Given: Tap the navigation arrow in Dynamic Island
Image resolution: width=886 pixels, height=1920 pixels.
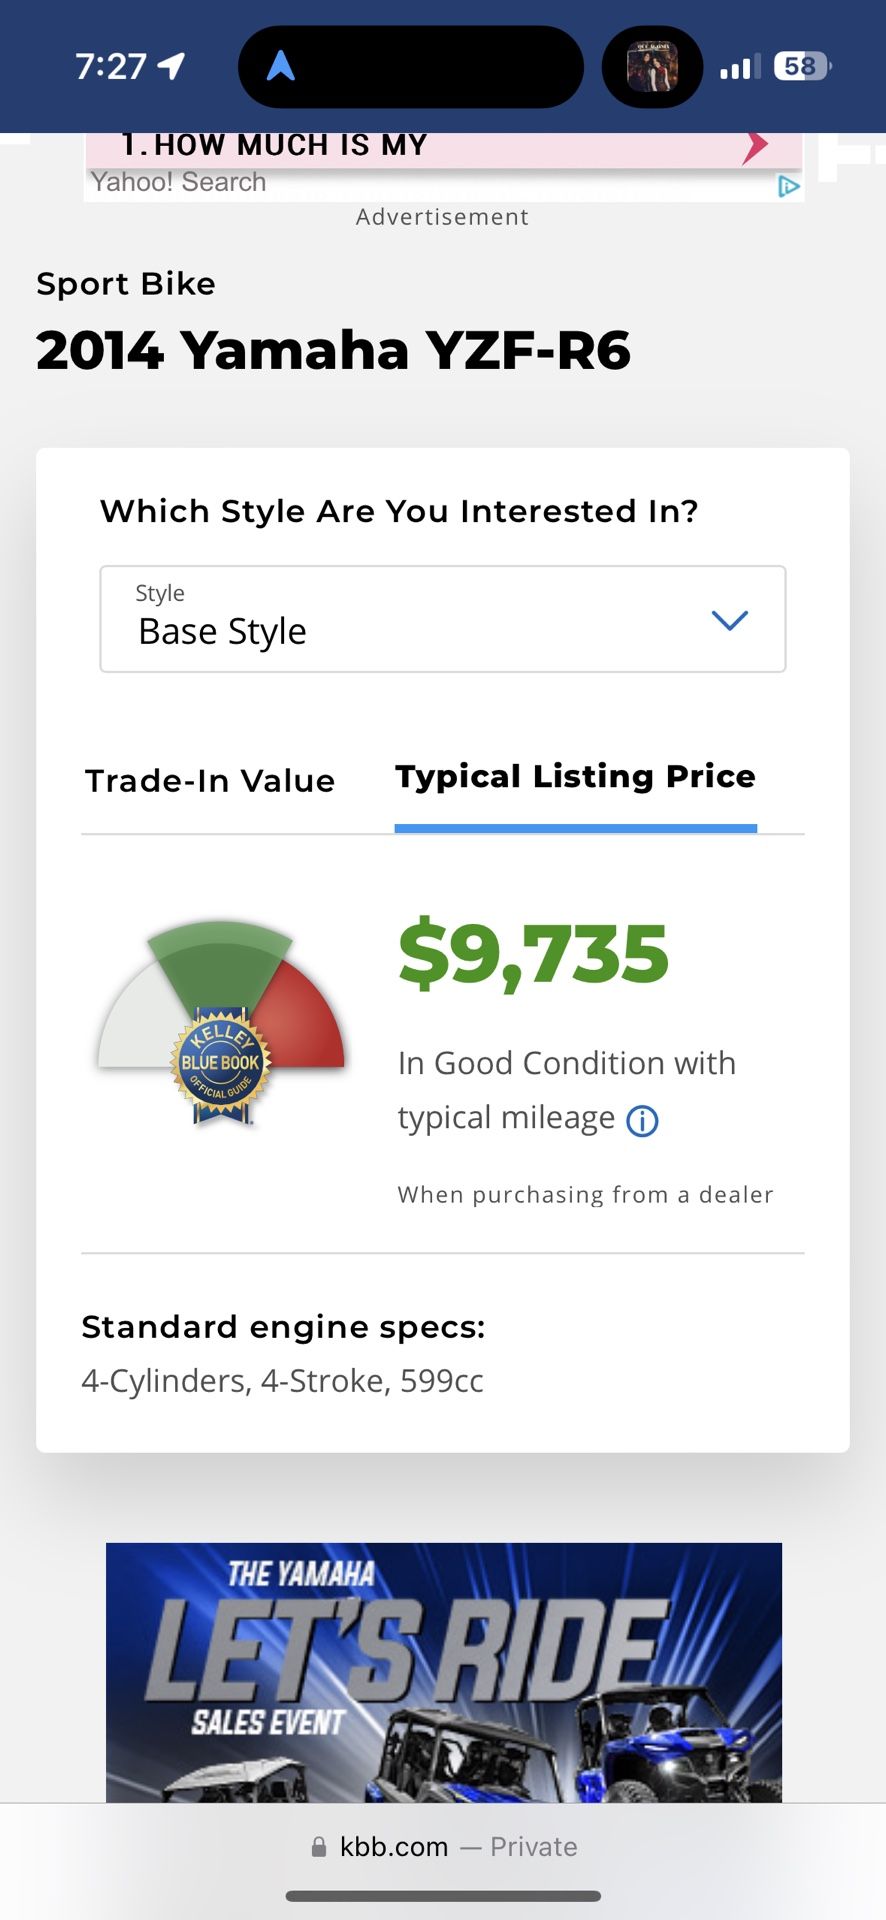Looking at the screenshot, I should [x=281, y=66].
